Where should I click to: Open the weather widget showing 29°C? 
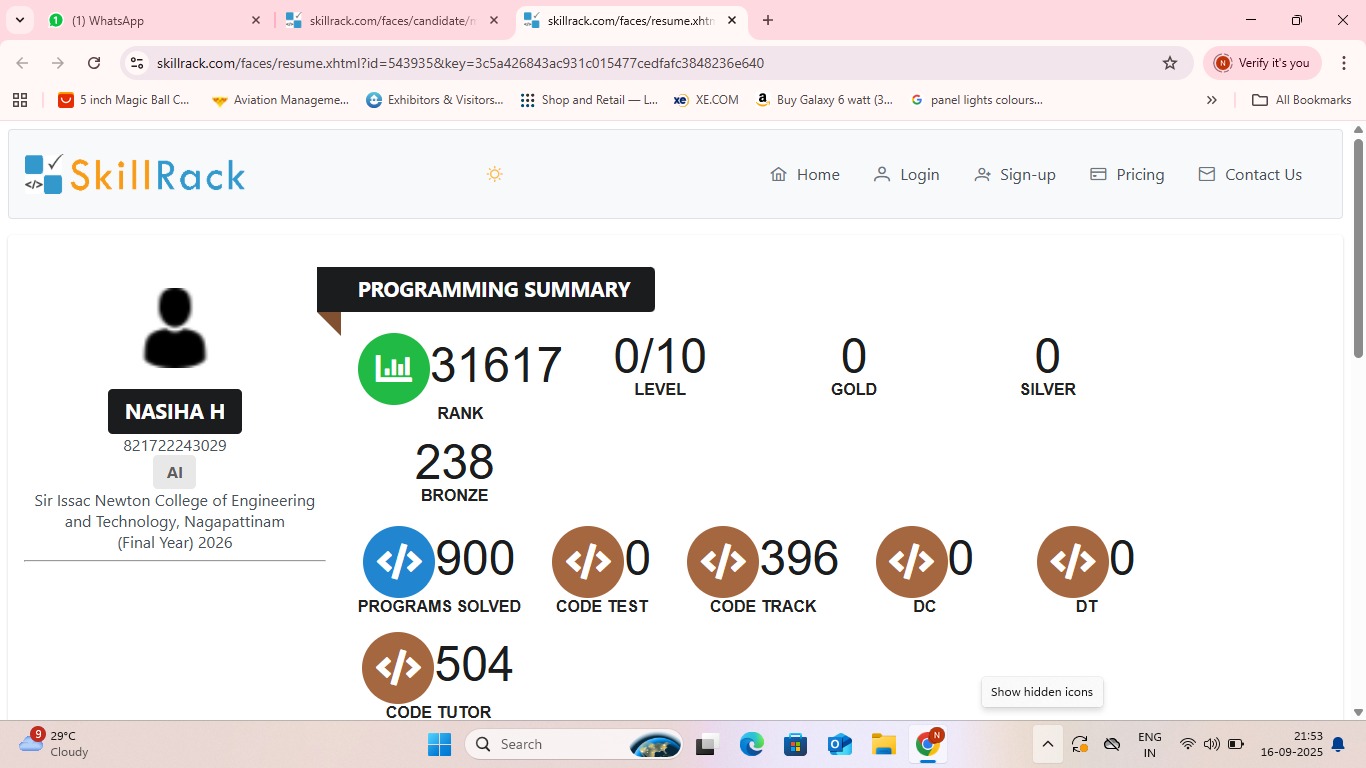(54, 744)
